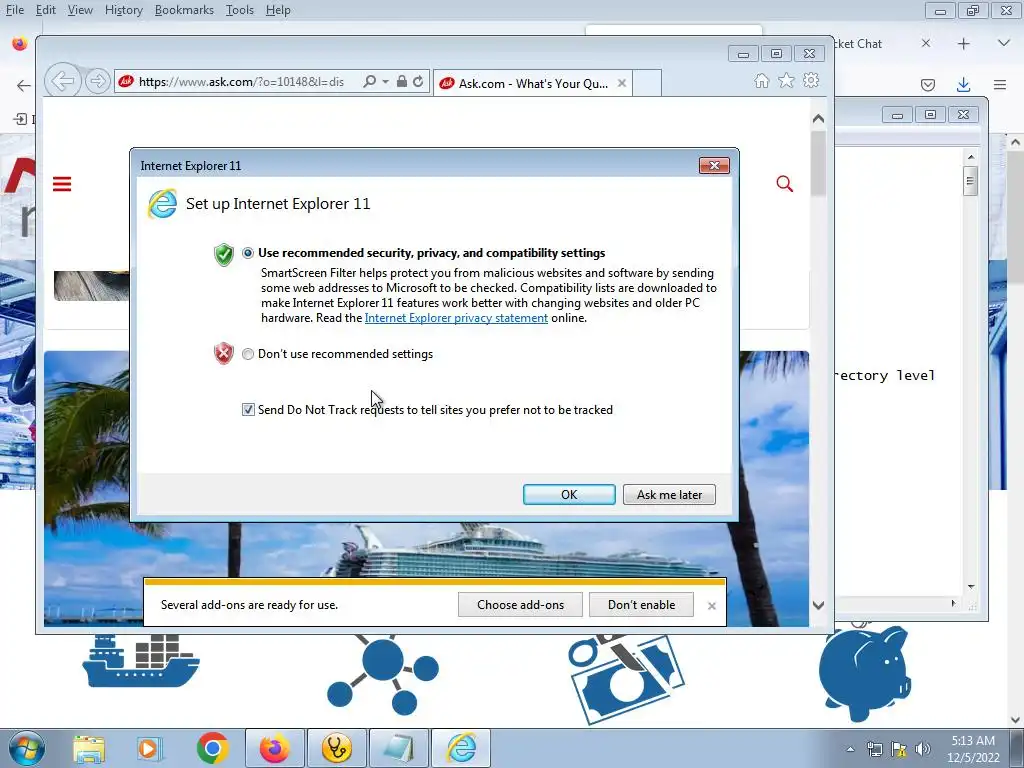Open the Firefox File menu
Viewport: 1024px width, 768px height.
coord(14,10)
